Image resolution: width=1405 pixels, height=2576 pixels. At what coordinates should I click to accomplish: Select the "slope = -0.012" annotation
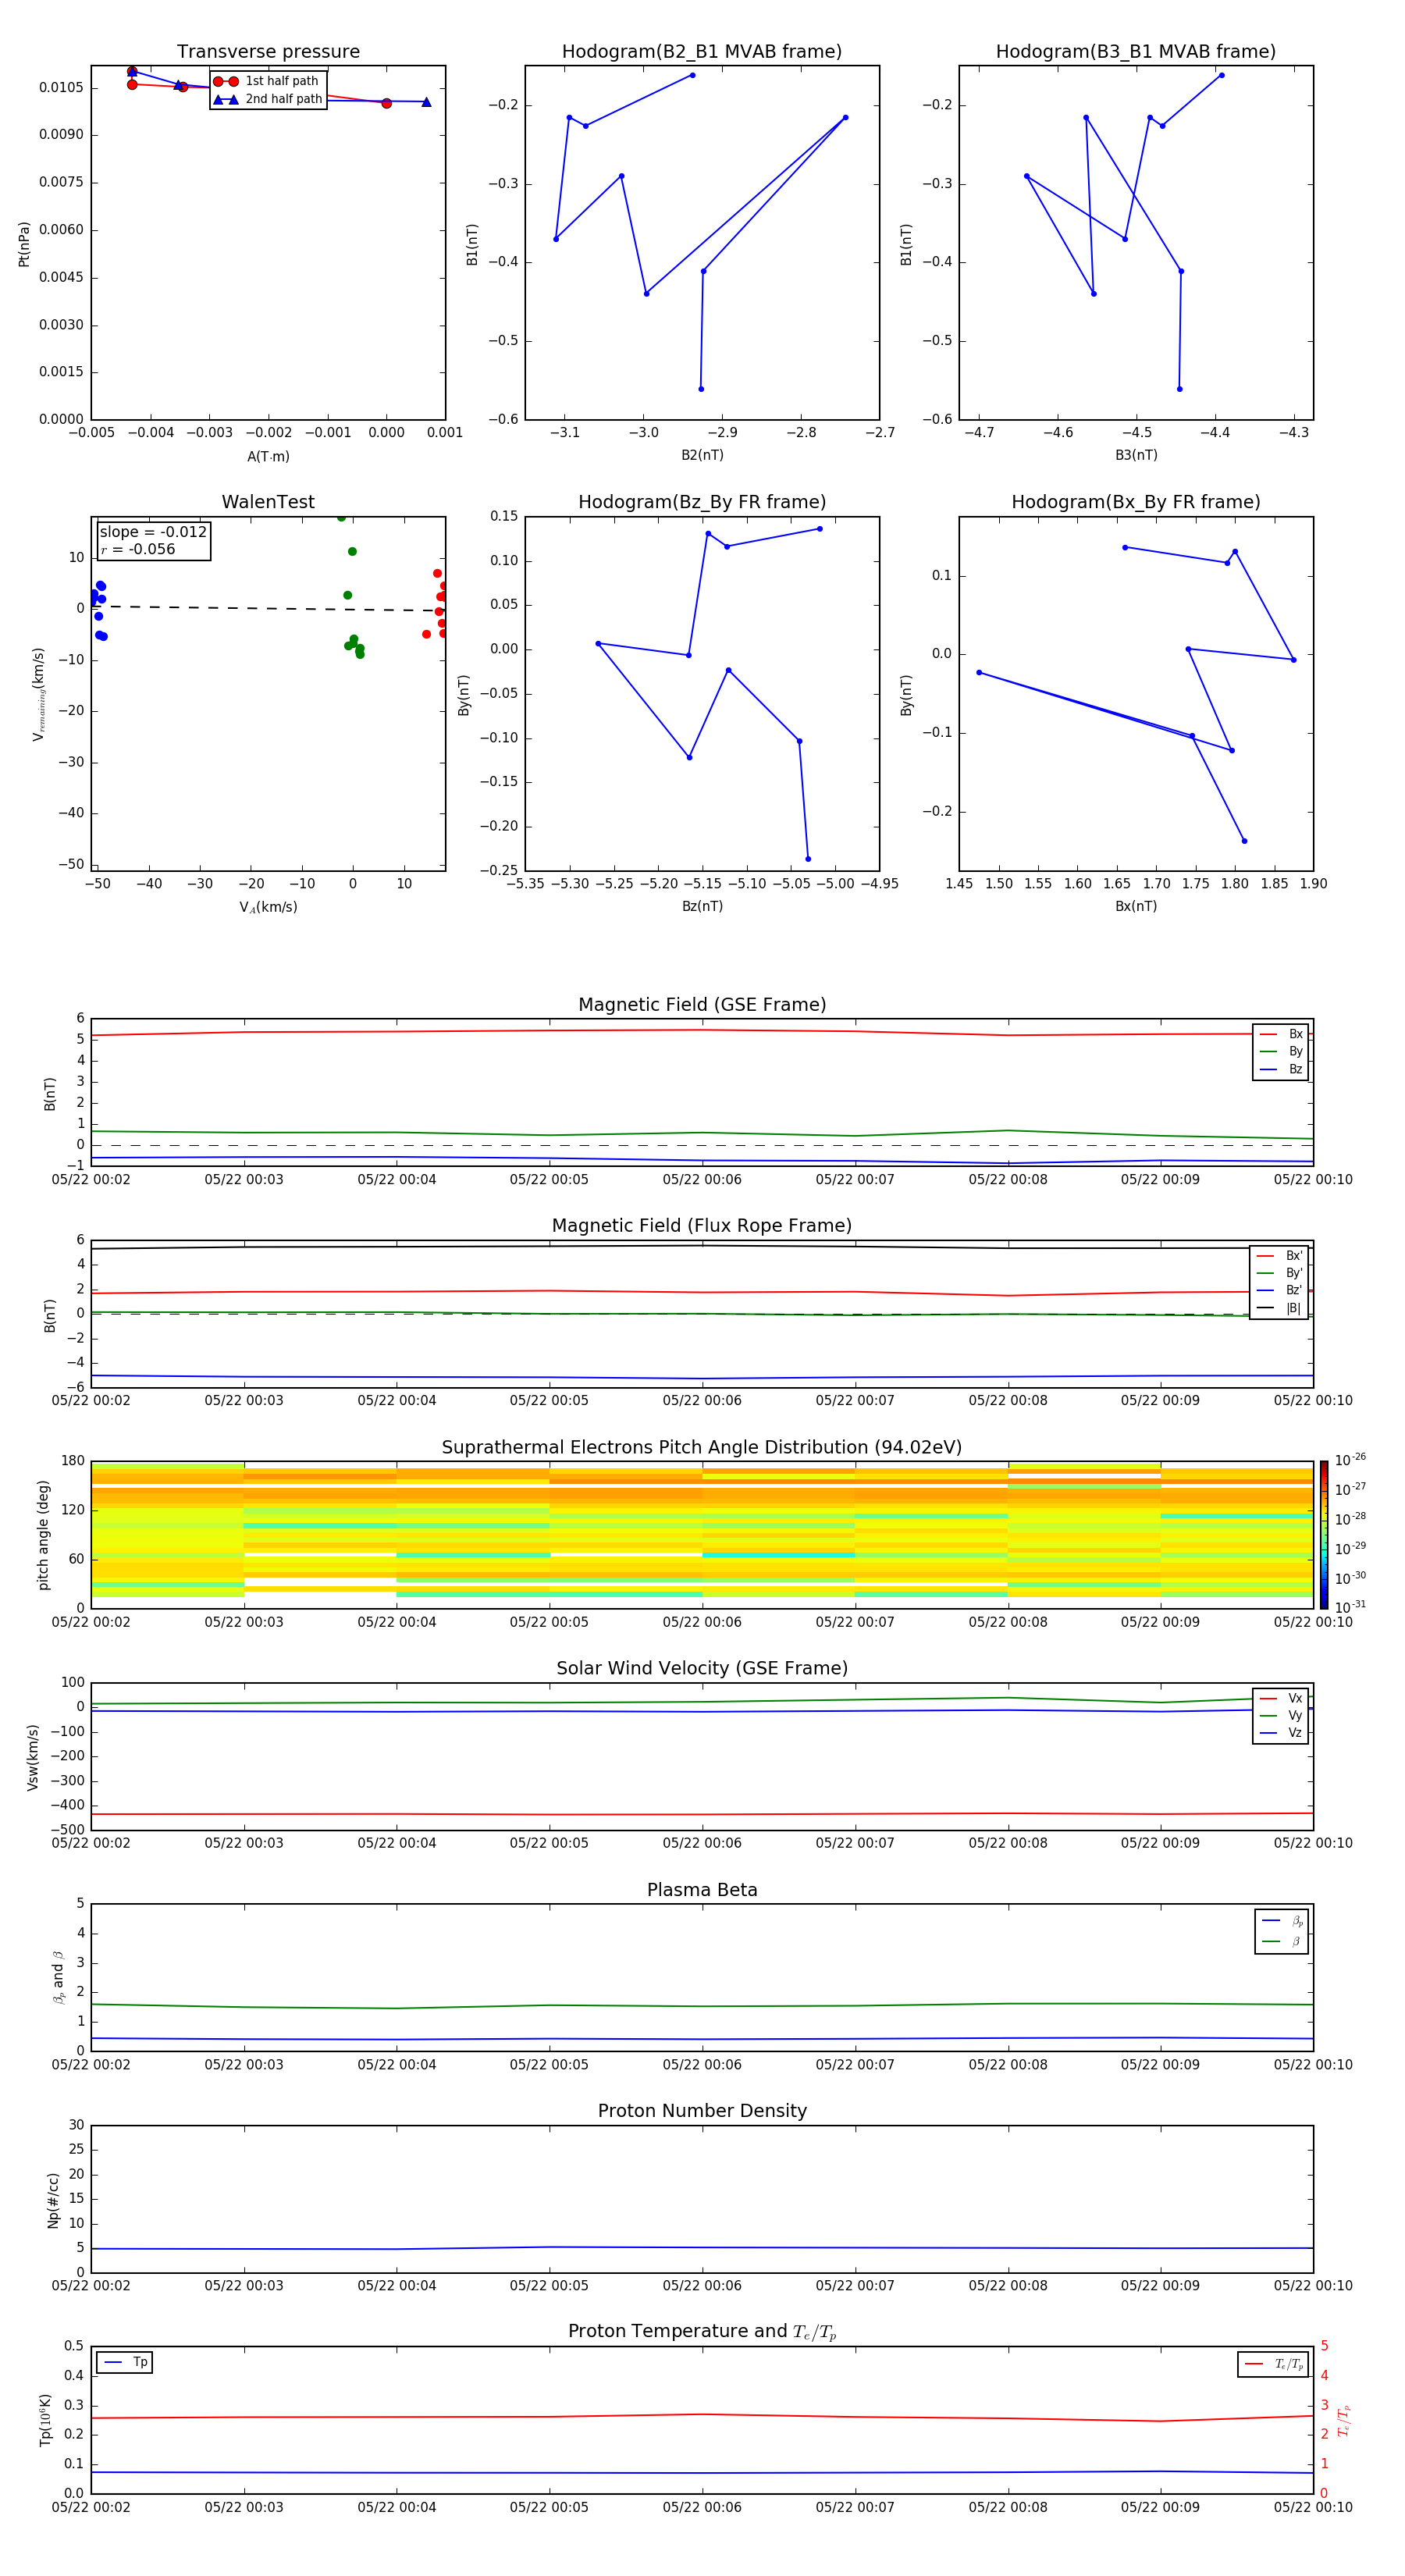coord(153,532)
